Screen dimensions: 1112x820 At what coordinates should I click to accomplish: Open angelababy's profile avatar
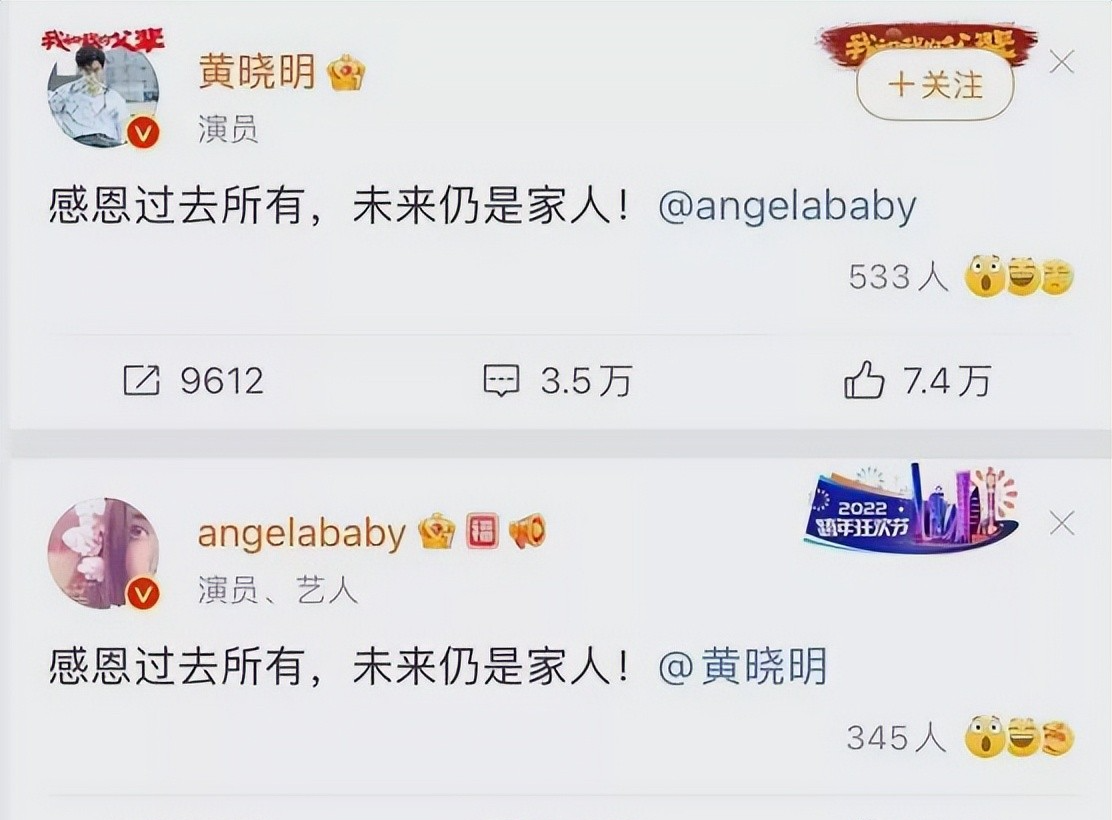pyautogui.click(x=104, y=553)
